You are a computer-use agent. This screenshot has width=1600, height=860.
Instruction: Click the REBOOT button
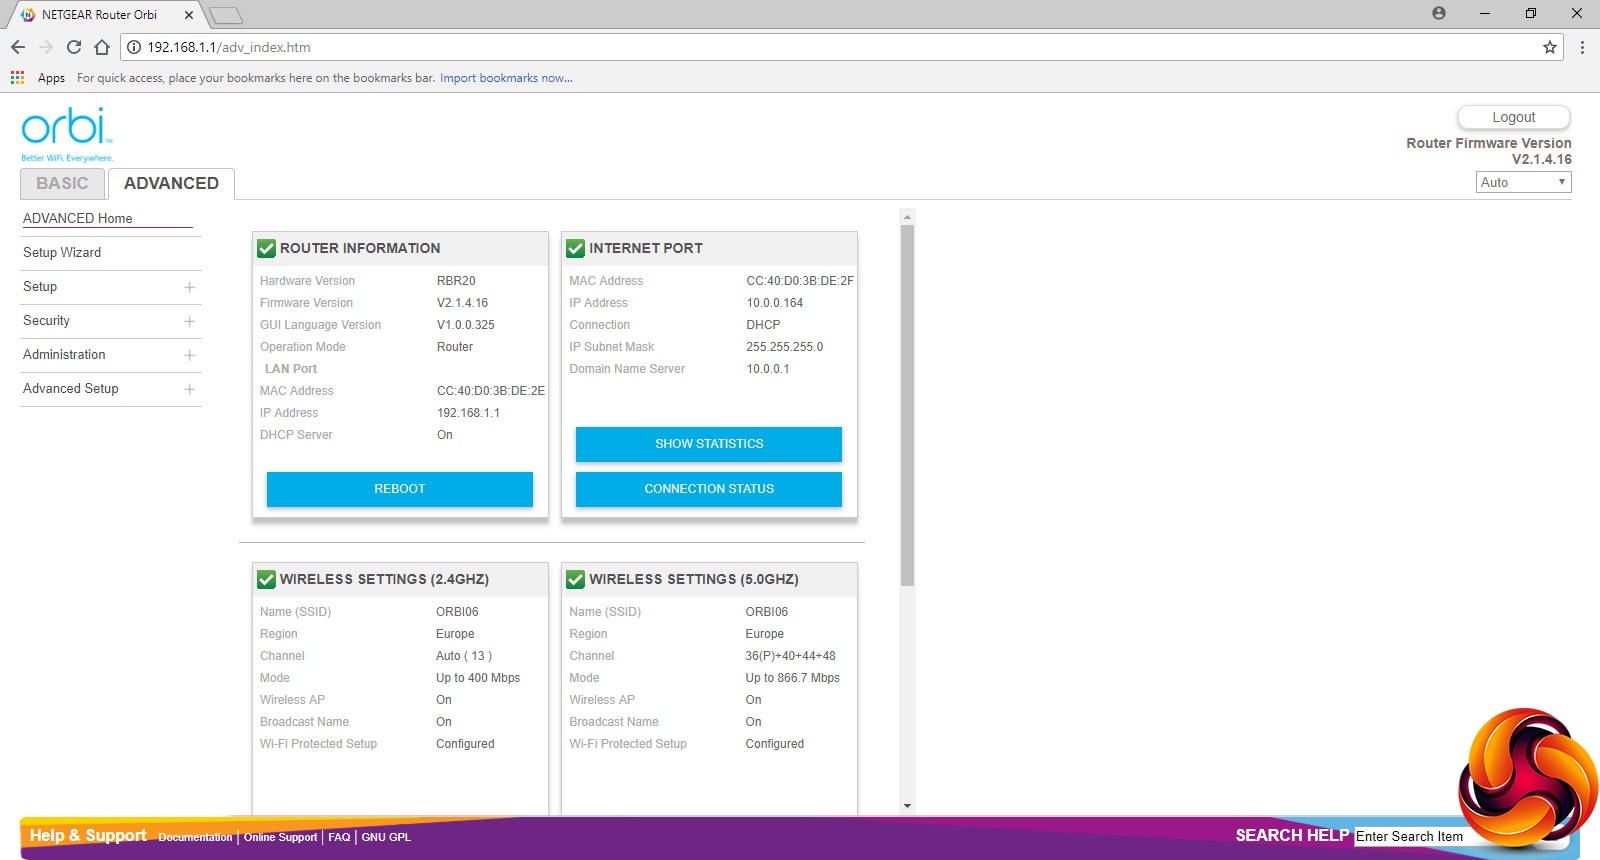(x=400, y=489)
